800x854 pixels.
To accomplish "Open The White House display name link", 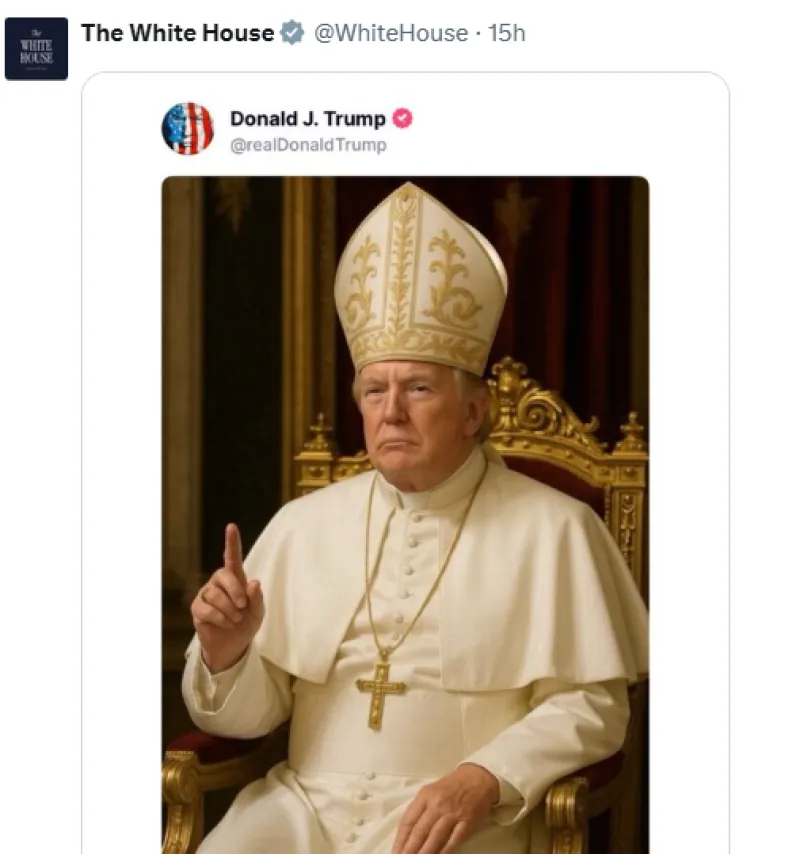I will pyautogui.click(x=177, y=33).
